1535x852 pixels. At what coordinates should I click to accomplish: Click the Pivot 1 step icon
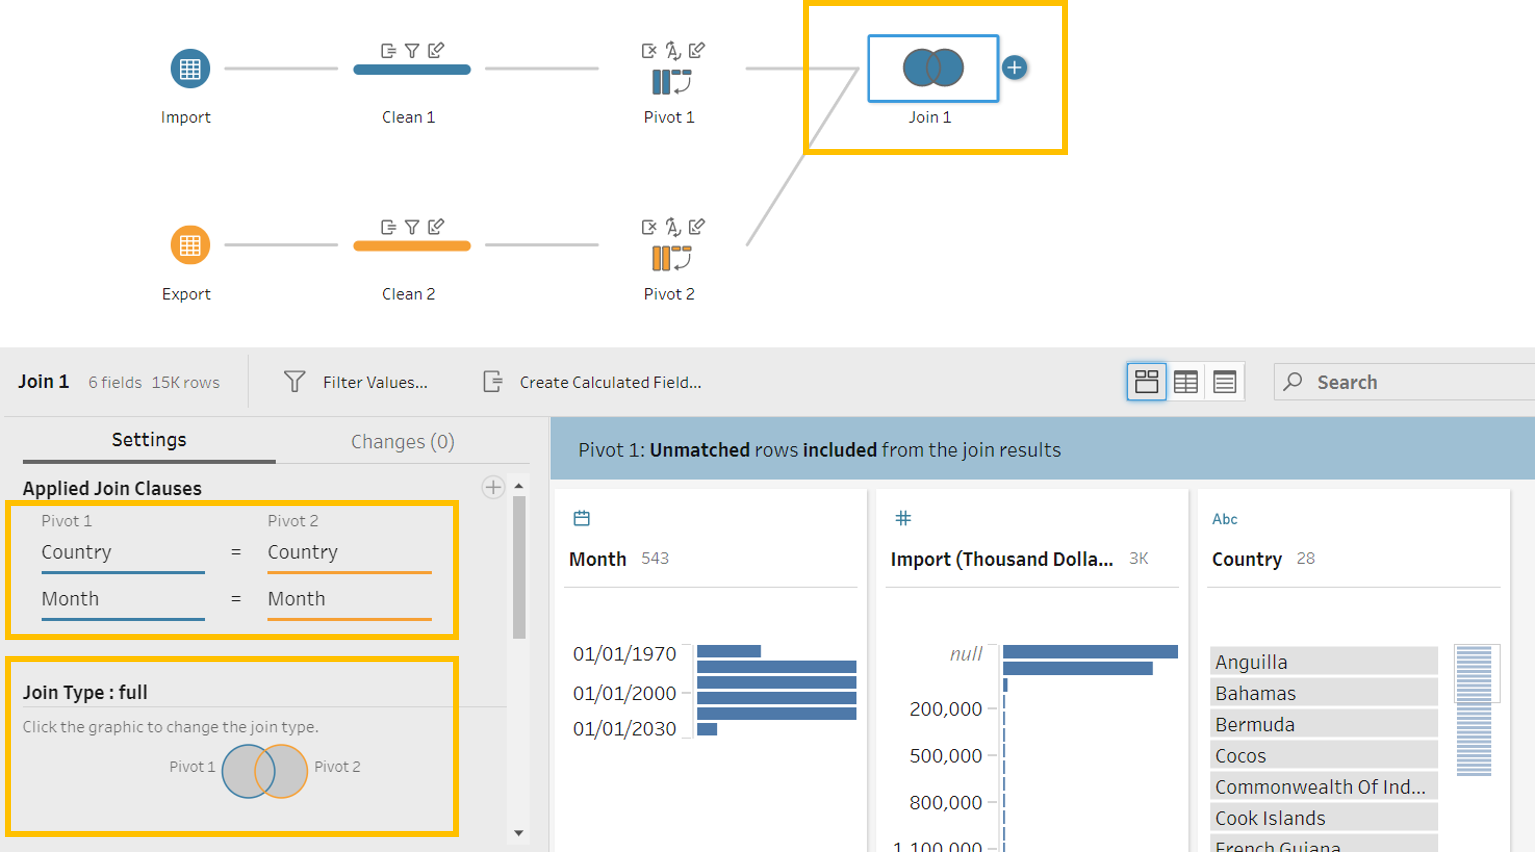[x=671, y=82]
